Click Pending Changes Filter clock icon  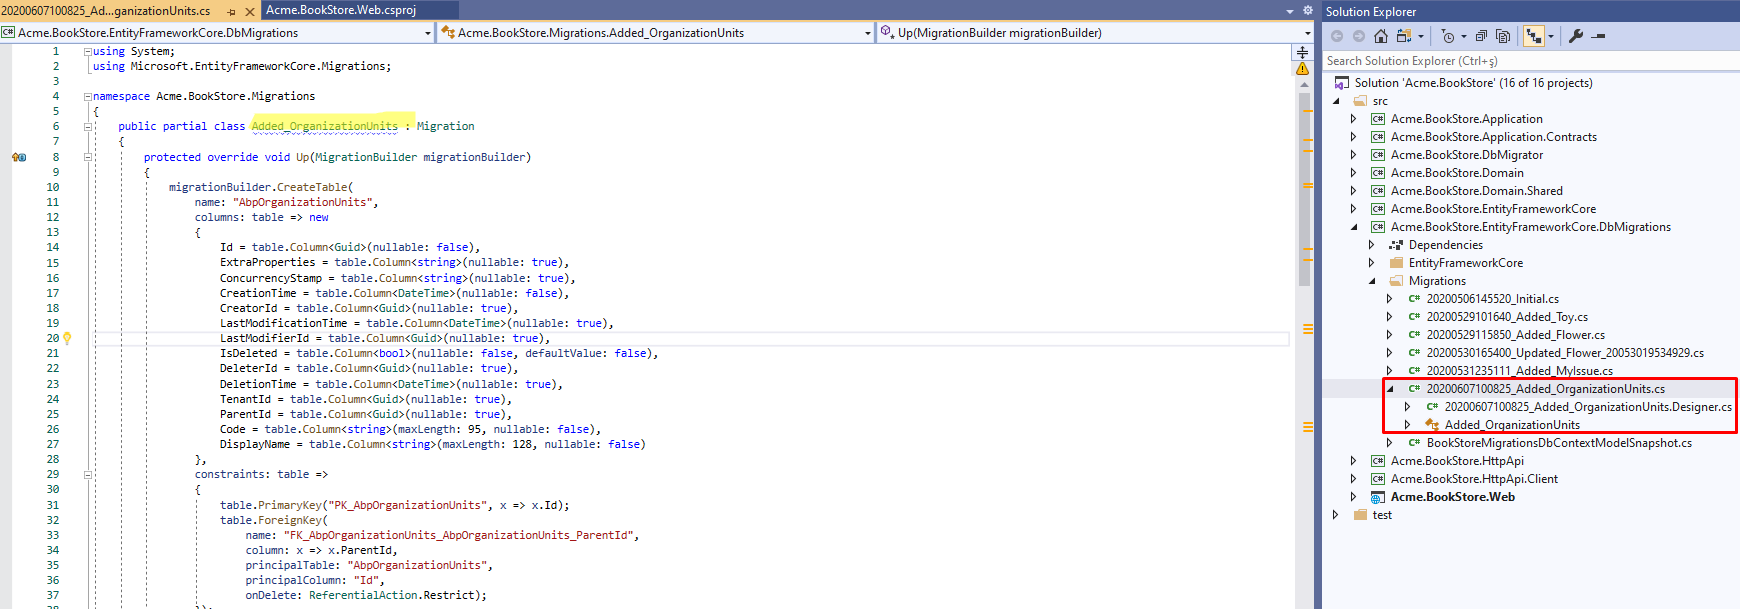click(x=1447, y=36)
